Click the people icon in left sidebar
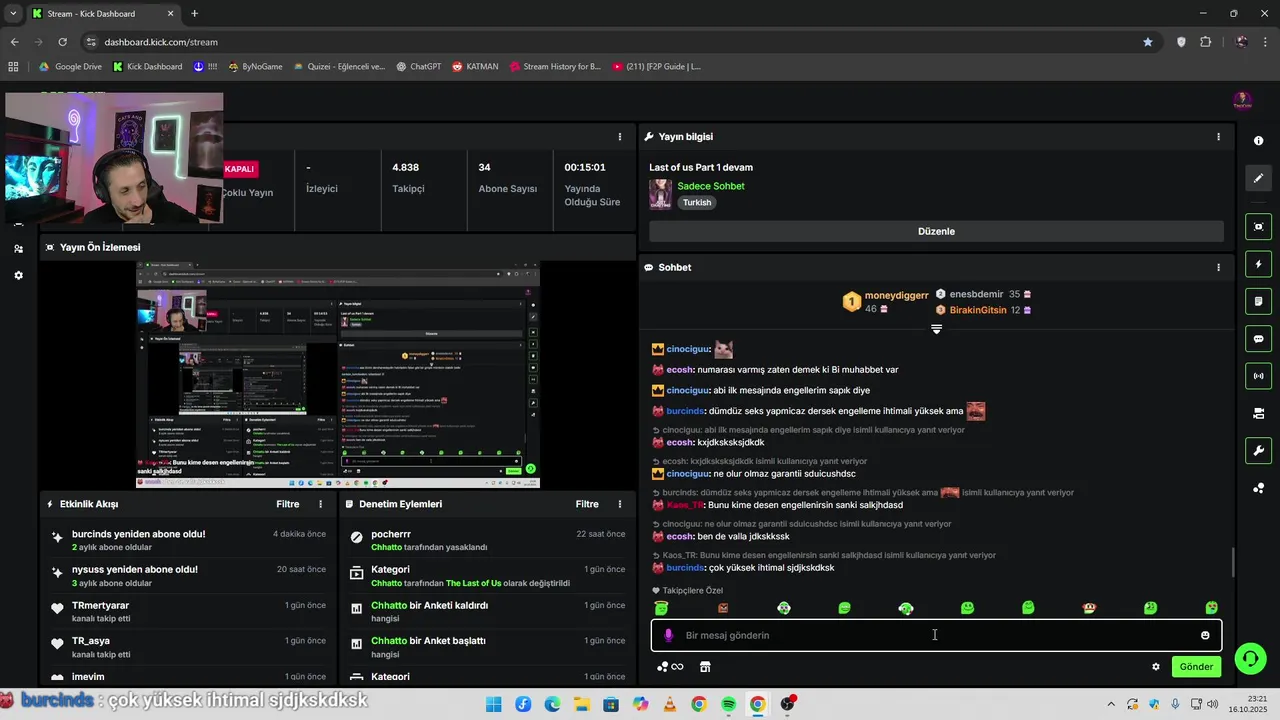This screenshot has height=720, width=1280. [18, 248]
